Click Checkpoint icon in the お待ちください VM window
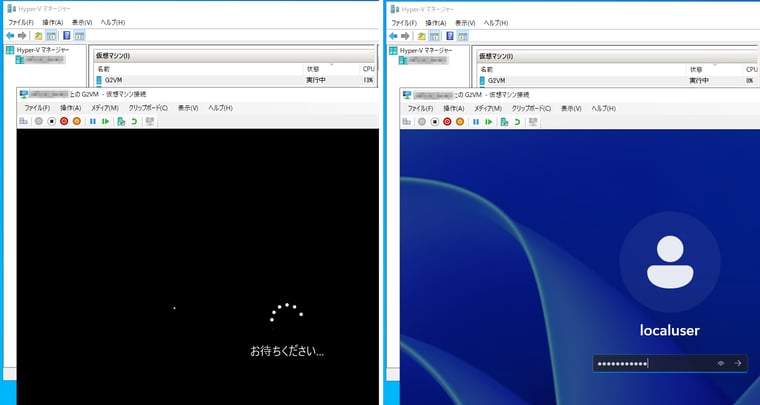The width and height of the screenshot is (760, 405). coord(121,122)
